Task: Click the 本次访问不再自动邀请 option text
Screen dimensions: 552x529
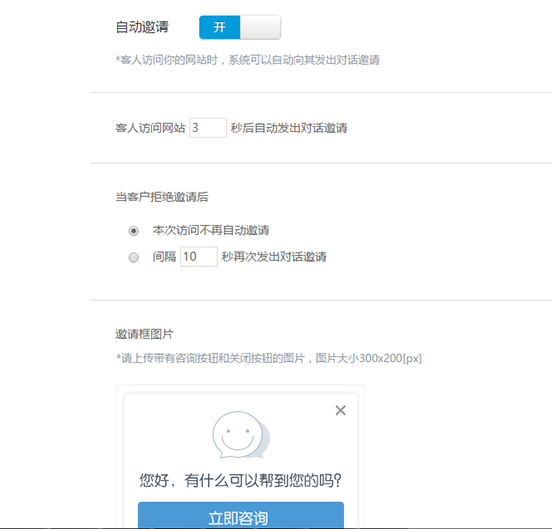Action: pyautogui.click(x=211, y=230)
